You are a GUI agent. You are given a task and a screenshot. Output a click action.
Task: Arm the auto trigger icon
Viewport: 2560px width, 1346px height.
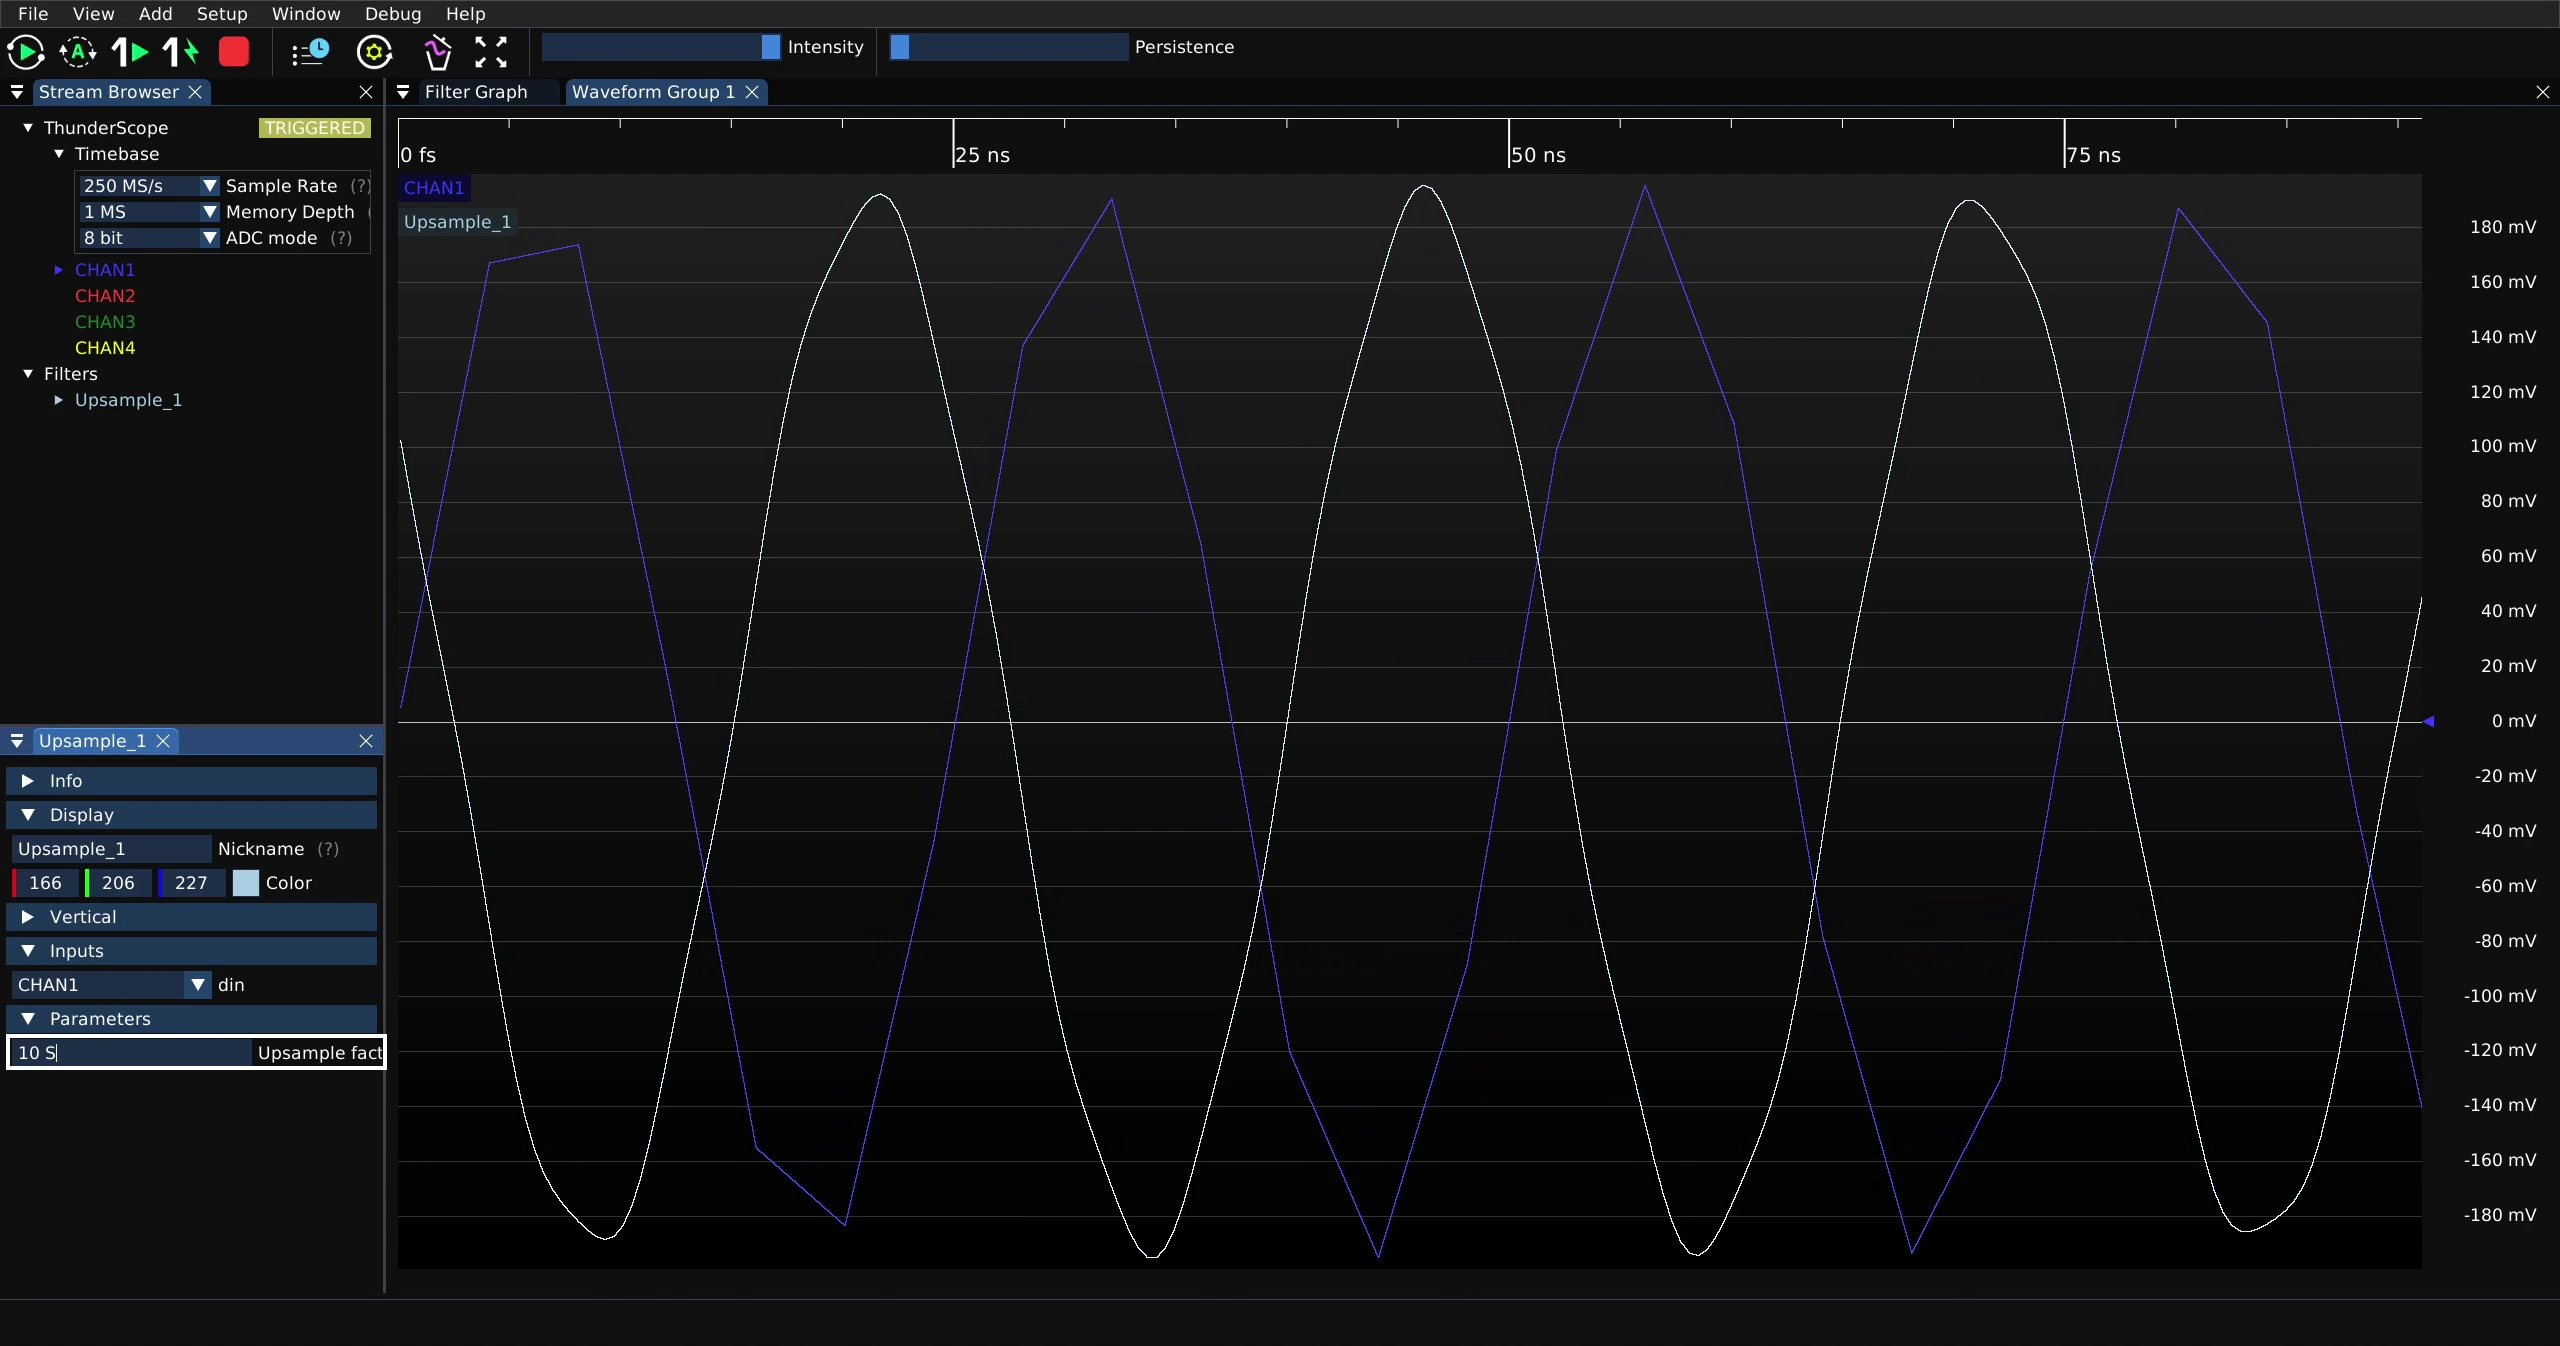click(x=77, y=51)
